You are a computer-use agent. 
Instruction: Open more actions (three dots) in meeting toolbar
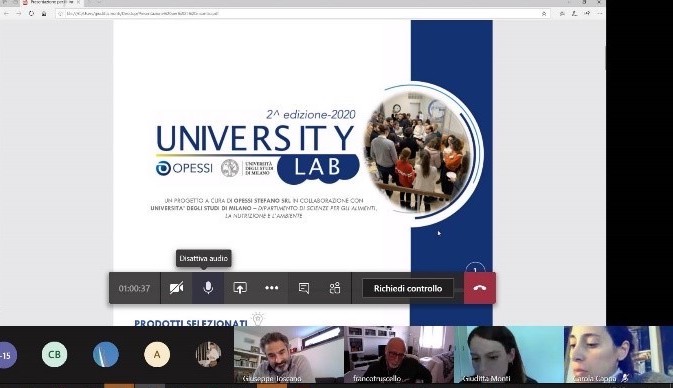pyautogui.click(x=271, y=288)
